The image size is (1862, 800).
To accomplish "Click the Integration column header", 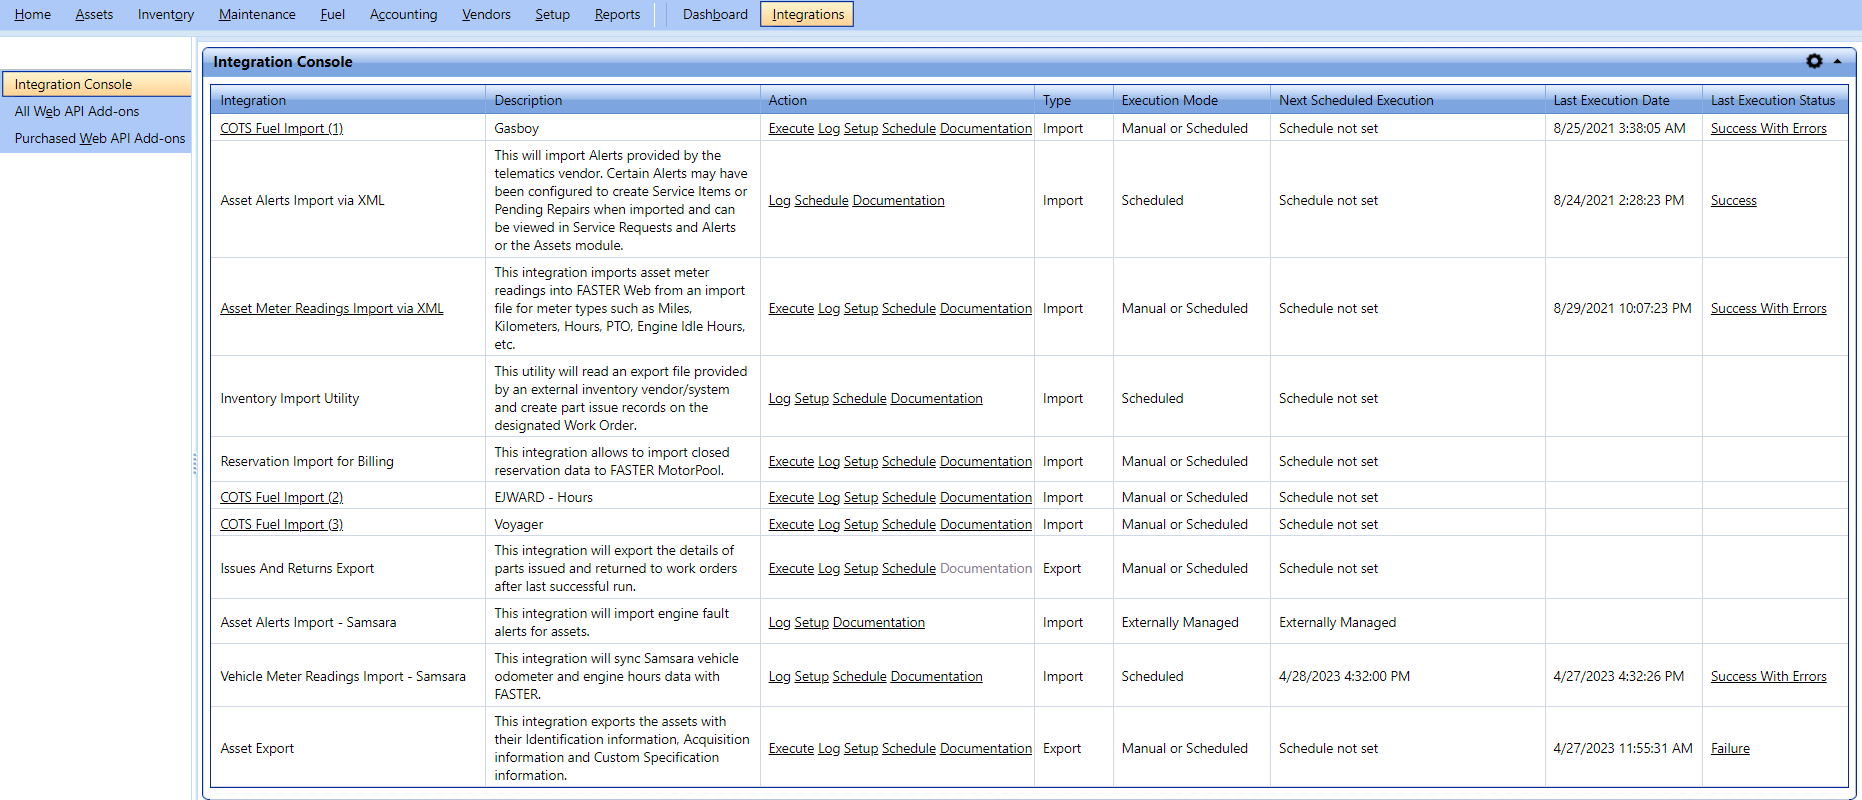I will pos(348,100).
